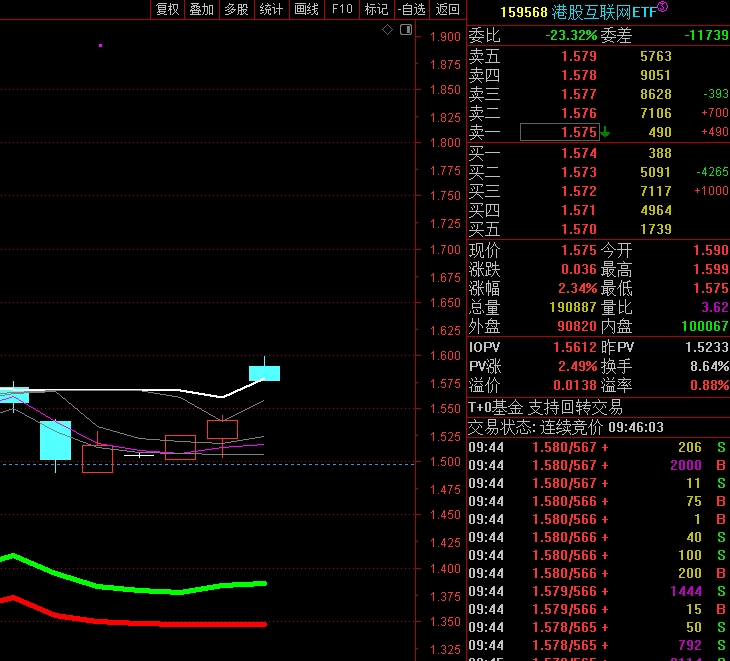This screenshot has width=730, height=661.
Task: Click the 最高 value 1.599
Action: pyautogui.click(x=710, y=270)
